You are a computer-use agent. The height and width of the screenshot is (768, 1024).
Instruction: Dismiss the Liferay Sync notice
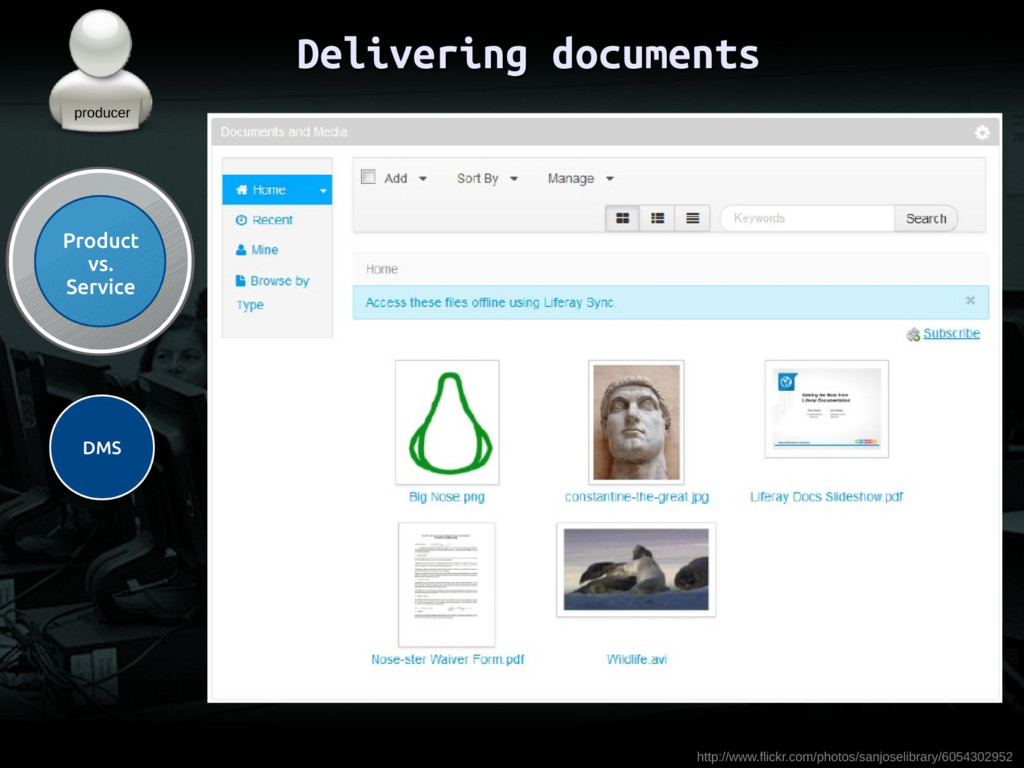click(x=970, y=300)
